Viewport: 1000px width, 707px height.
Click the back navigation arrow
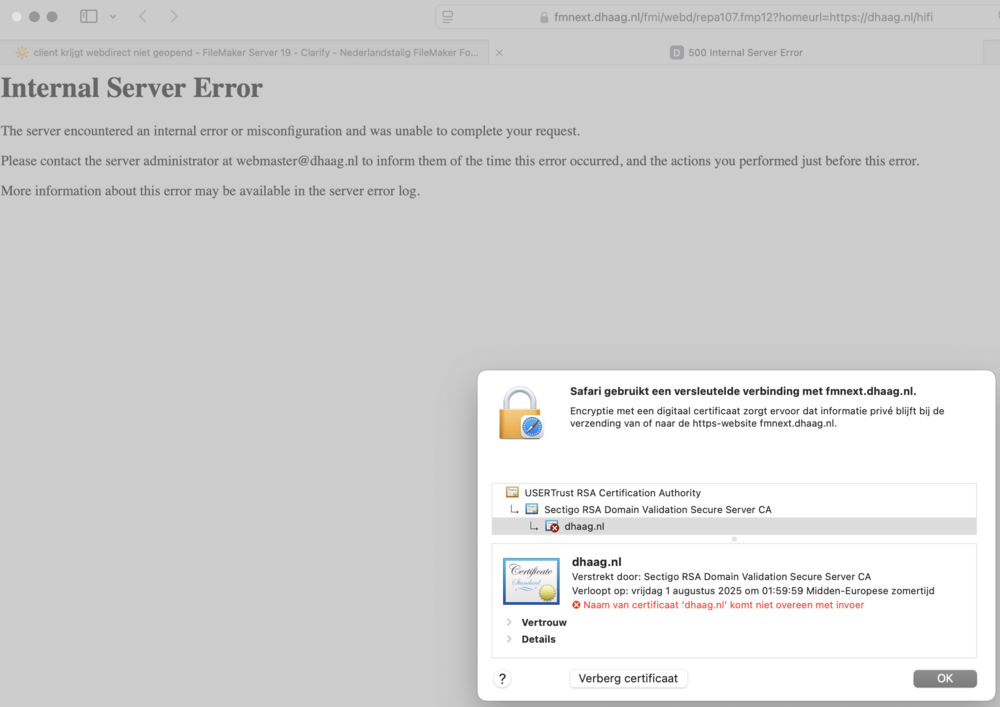143,17
